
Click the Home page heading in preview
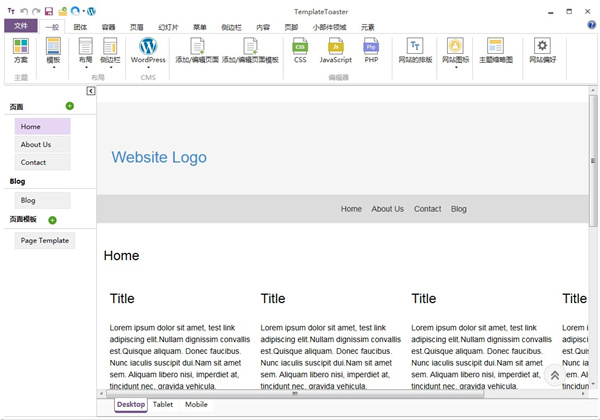[121, 256]
